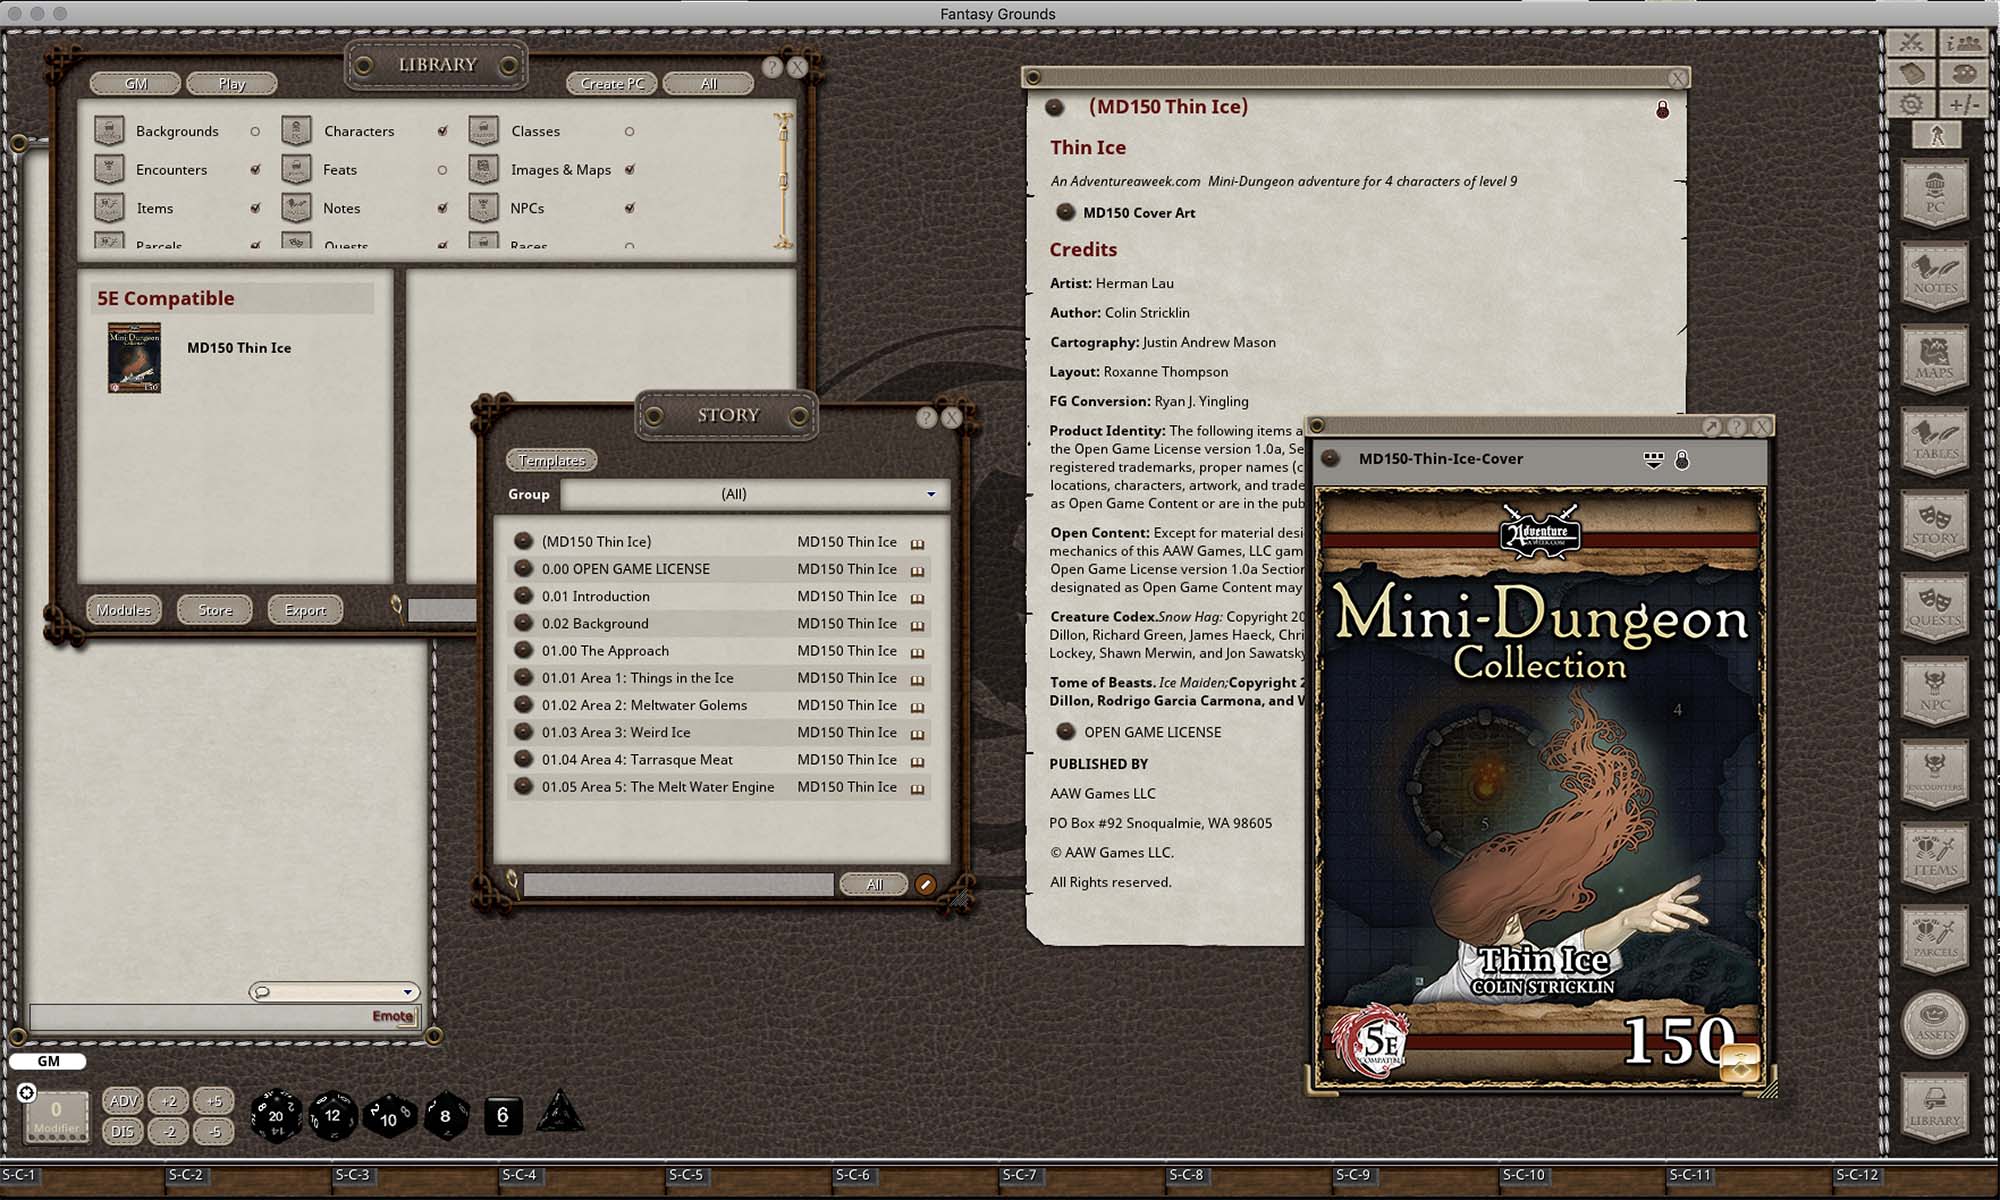Open the Quests sidebar button

point(1935,607)
